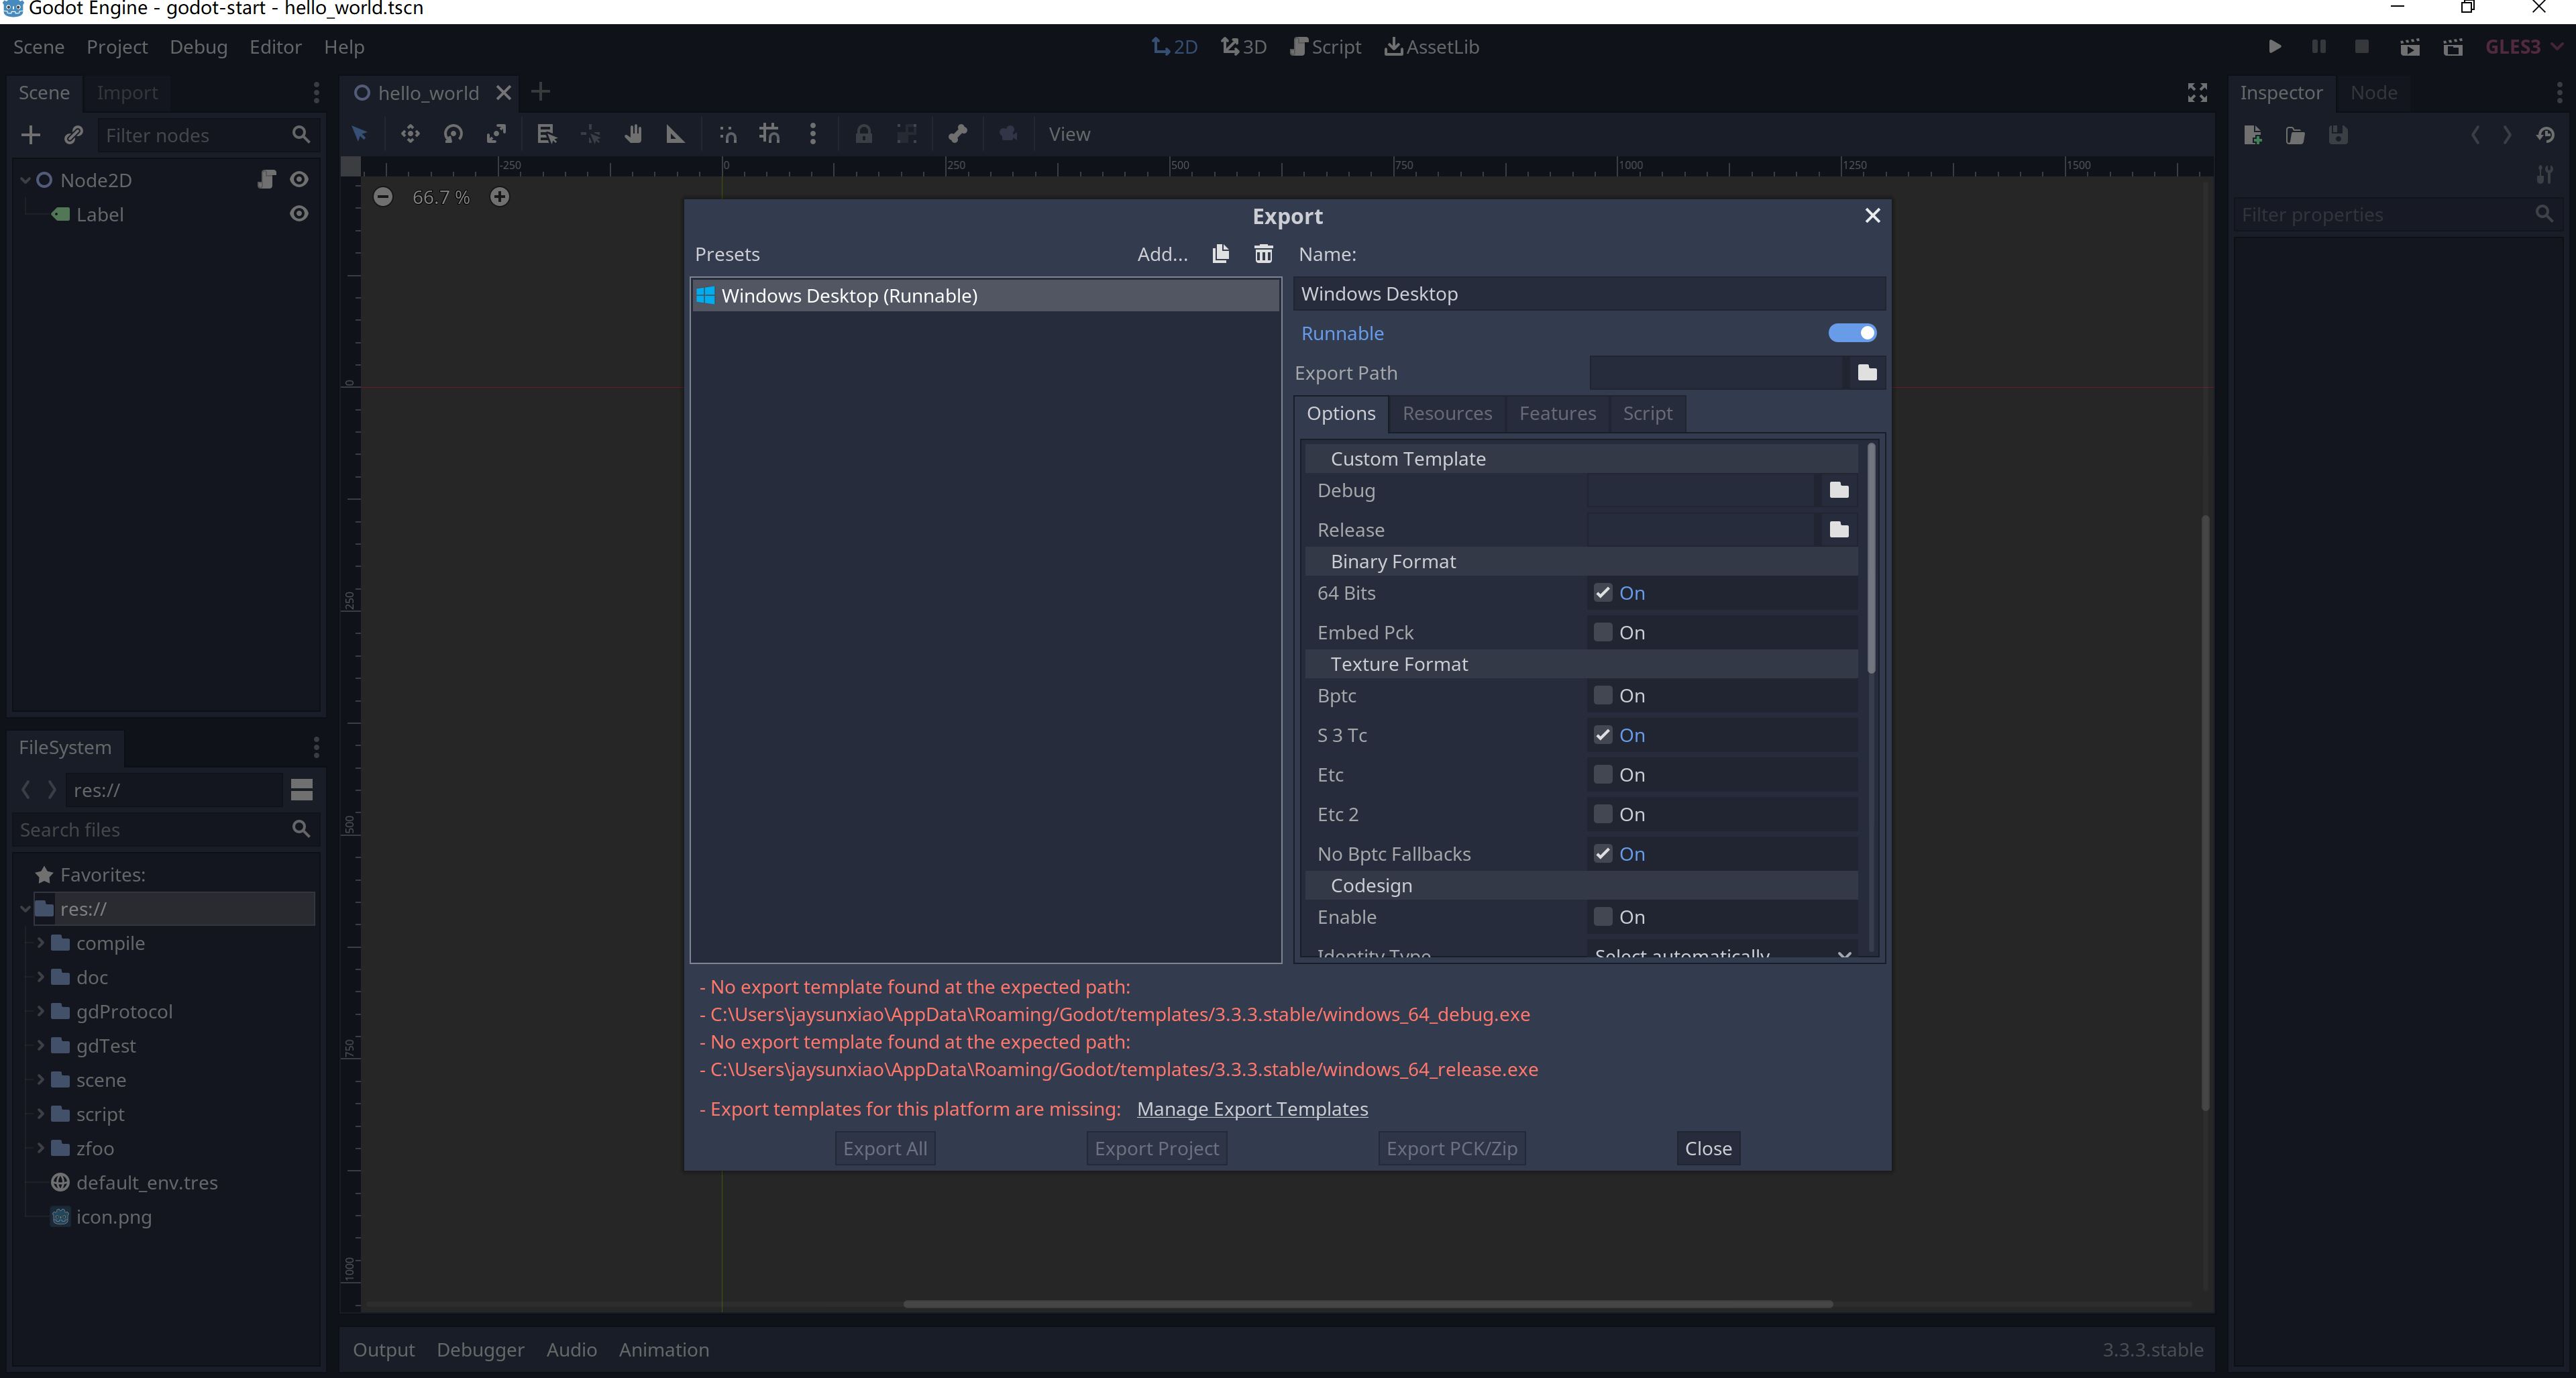Hide the Node2D node
The image size is (2576, 1378).
pyautogui.click(x=299, y=179)
